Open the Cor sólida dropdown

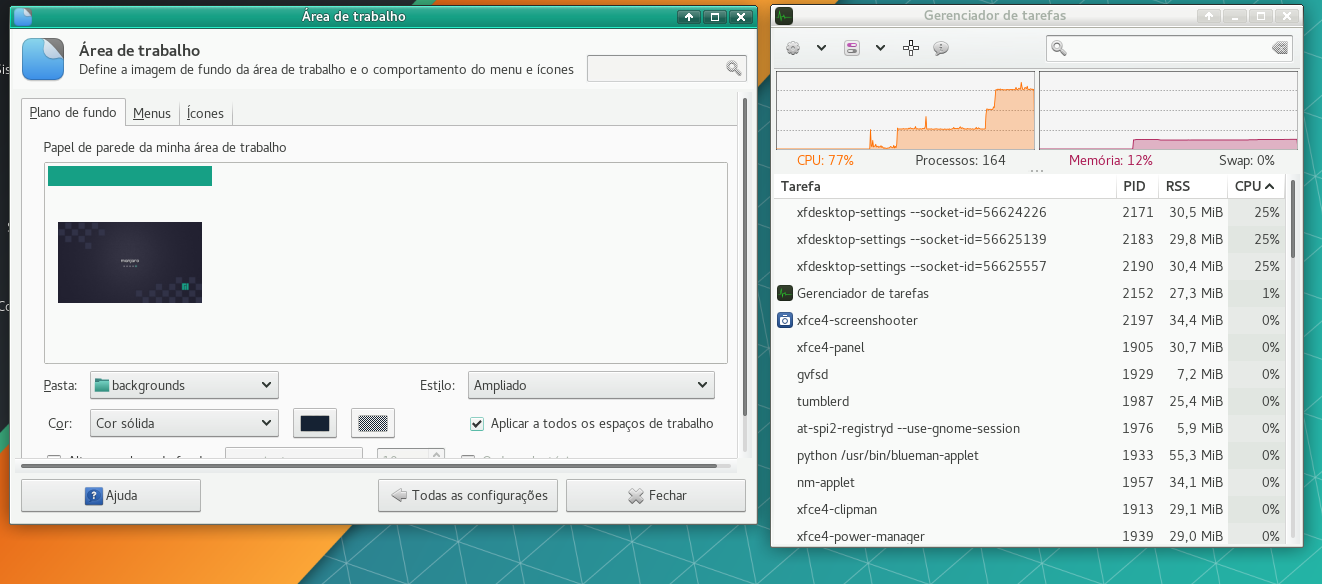[x=184, y=423]
